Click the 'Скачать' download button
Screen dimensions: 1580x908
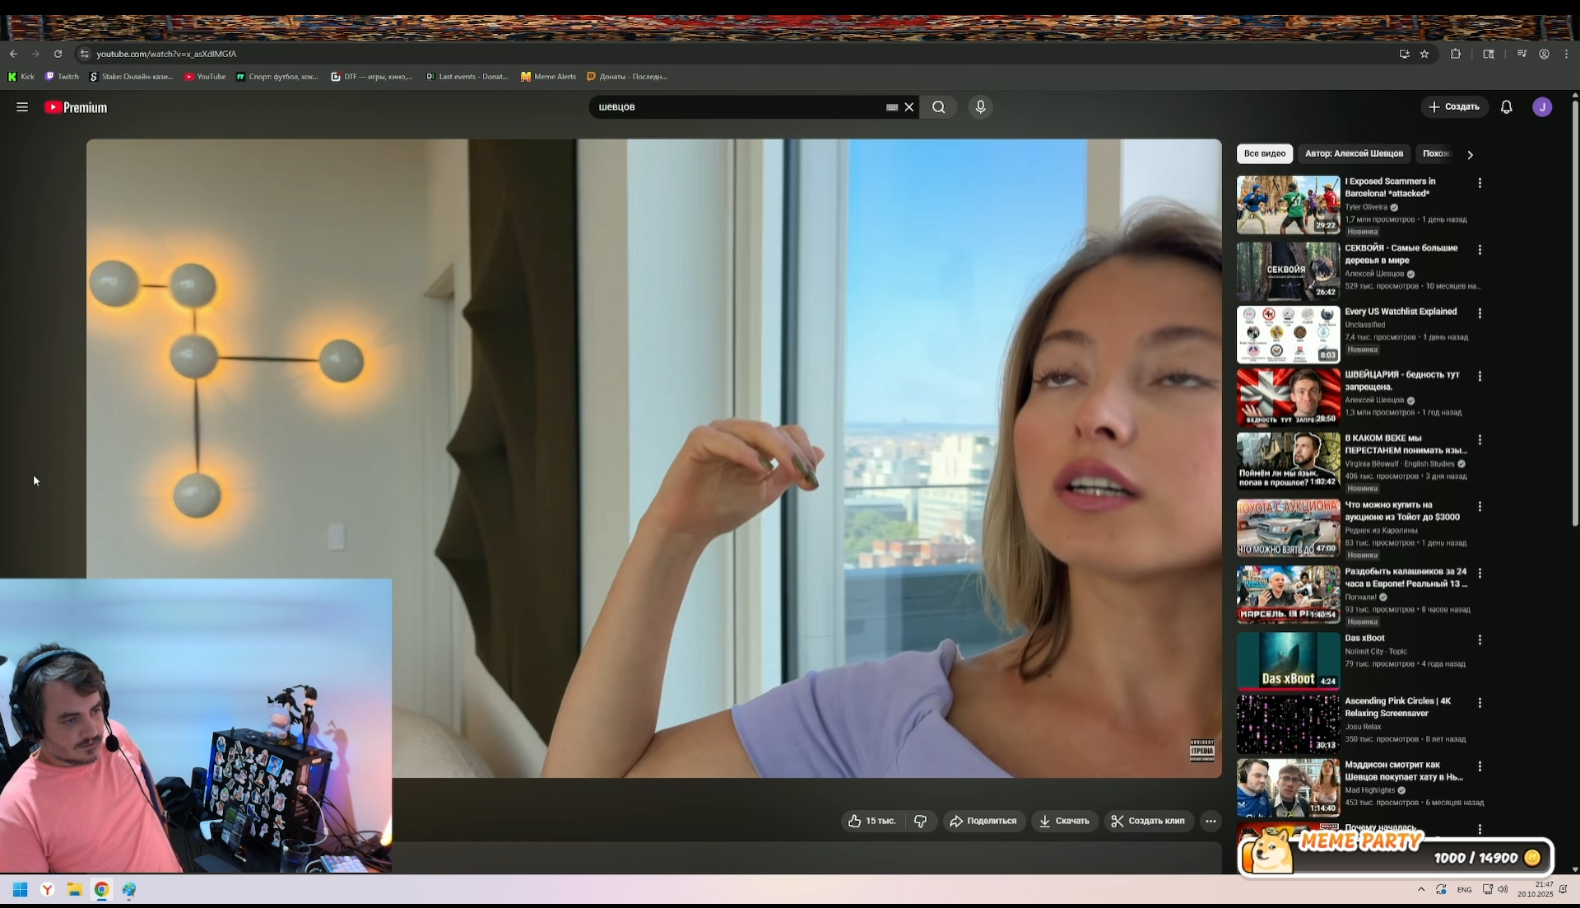click(x=1064, y=821)
